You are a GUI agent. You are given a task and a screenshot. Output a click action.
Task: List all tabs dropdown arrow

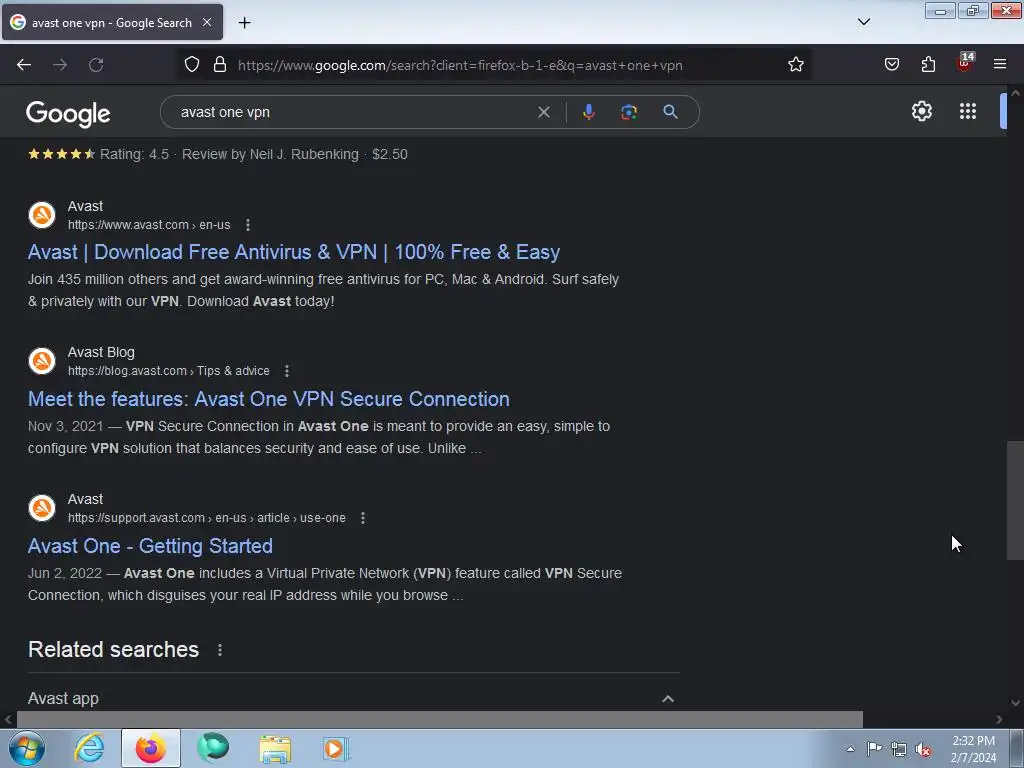(x=863, y=22)
